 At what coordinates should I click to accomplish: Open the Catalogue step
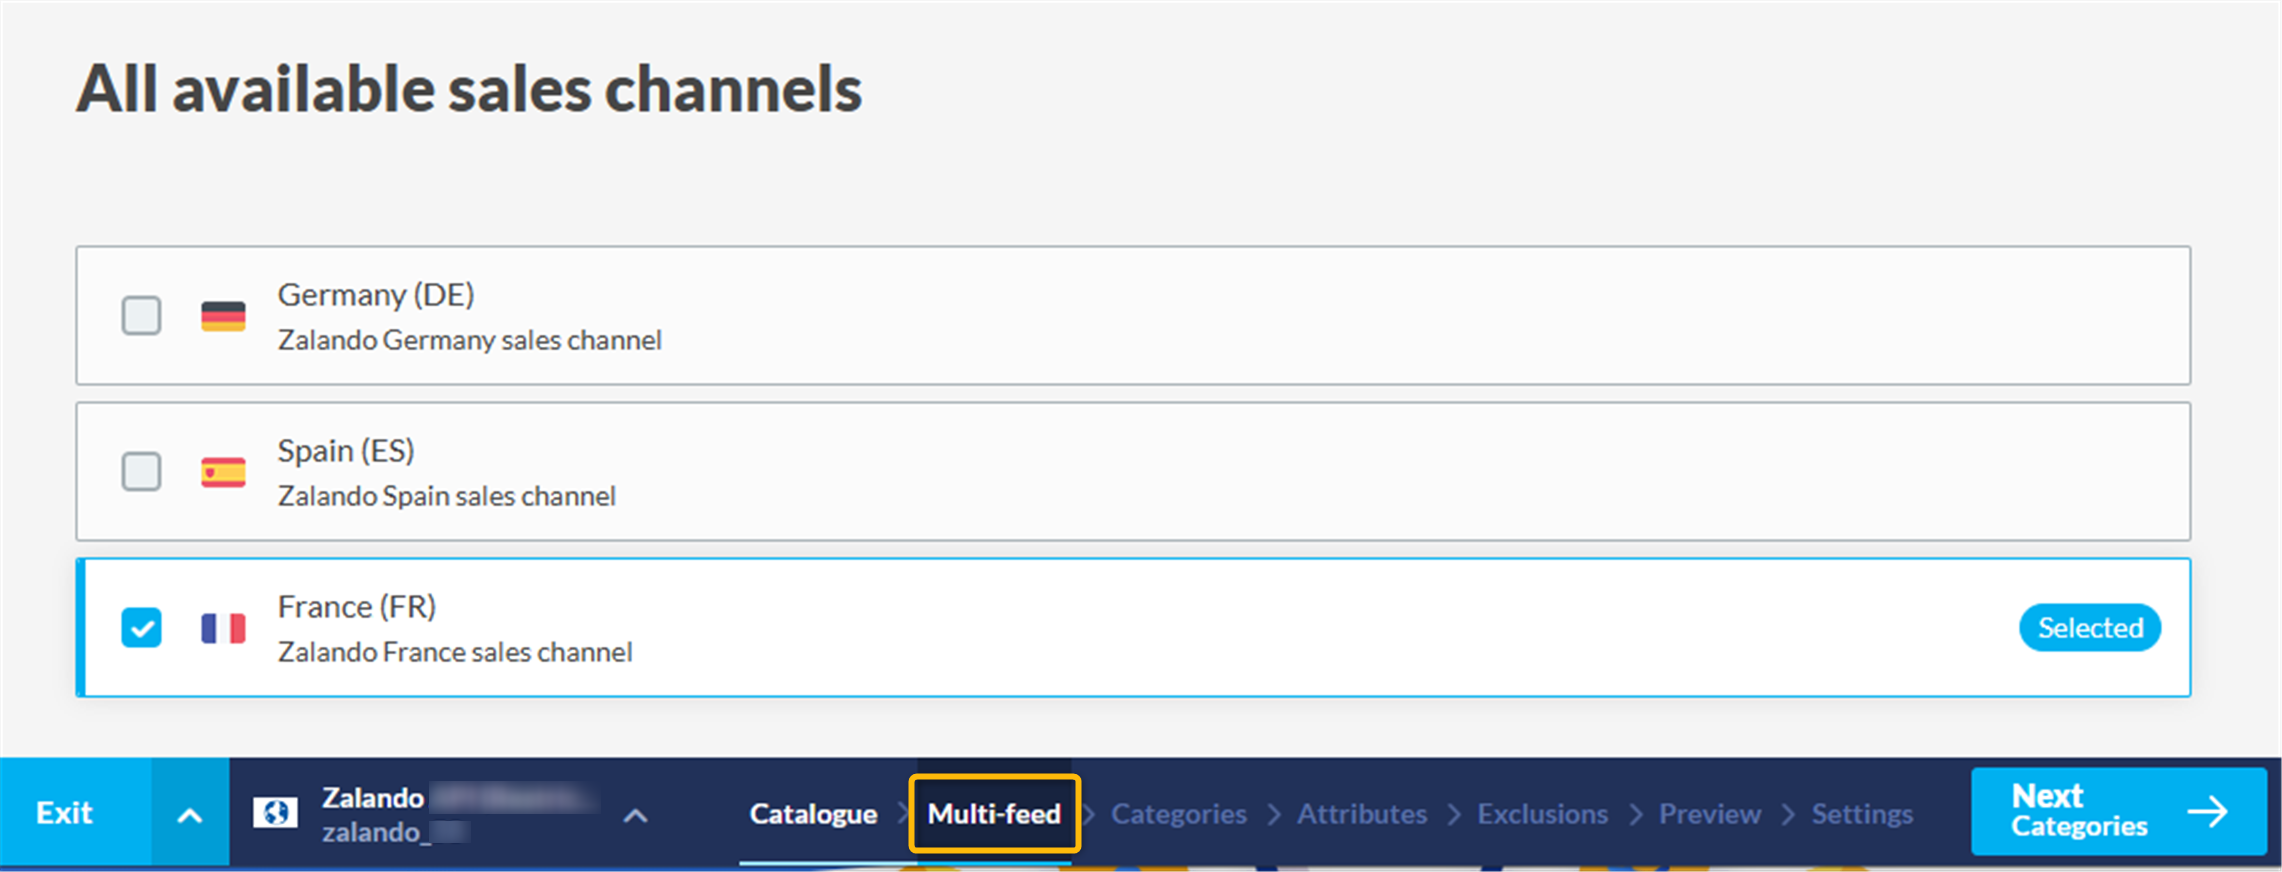[x=813, y=813]
